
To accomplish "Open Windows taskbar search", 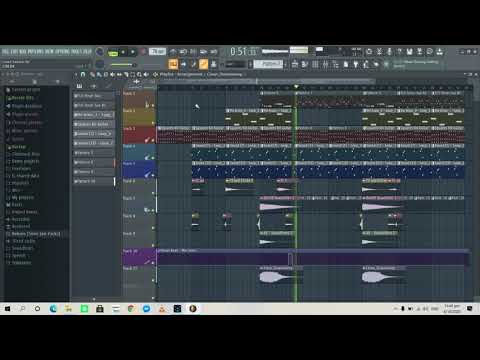I will pos(23,309).
